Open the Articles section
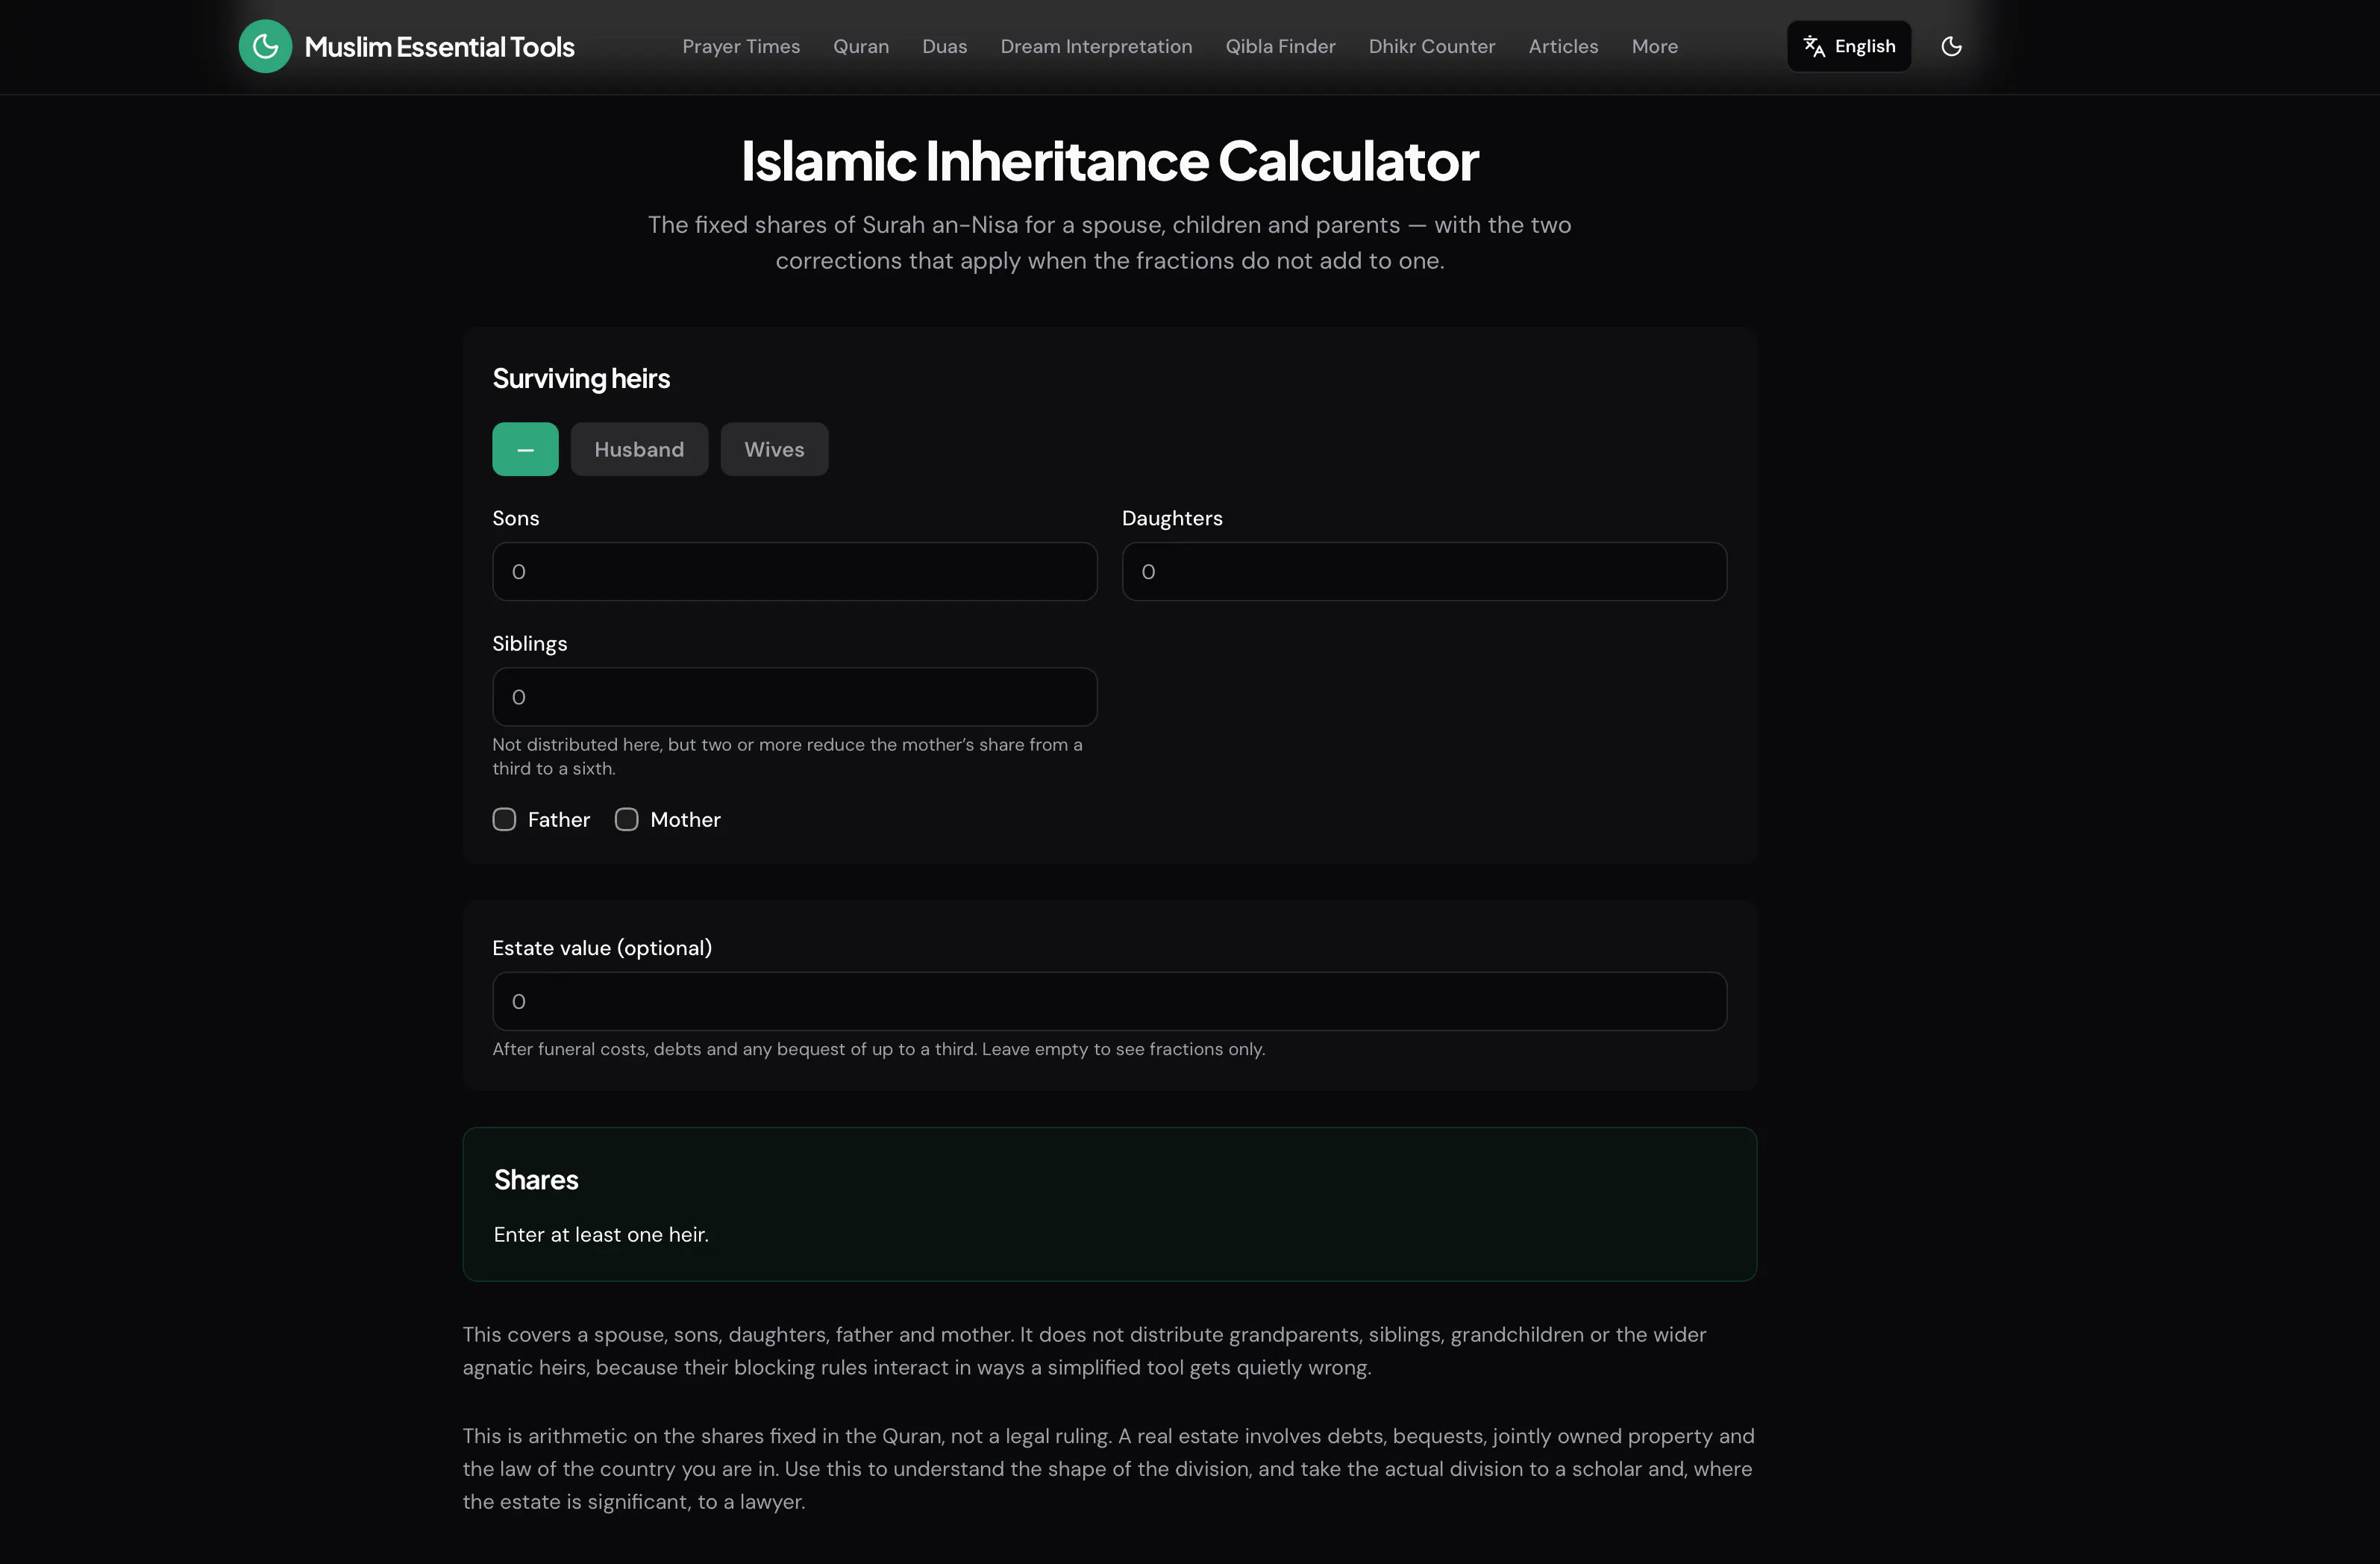This screenshot has height=1564, width=2380. pos(1563,46)
